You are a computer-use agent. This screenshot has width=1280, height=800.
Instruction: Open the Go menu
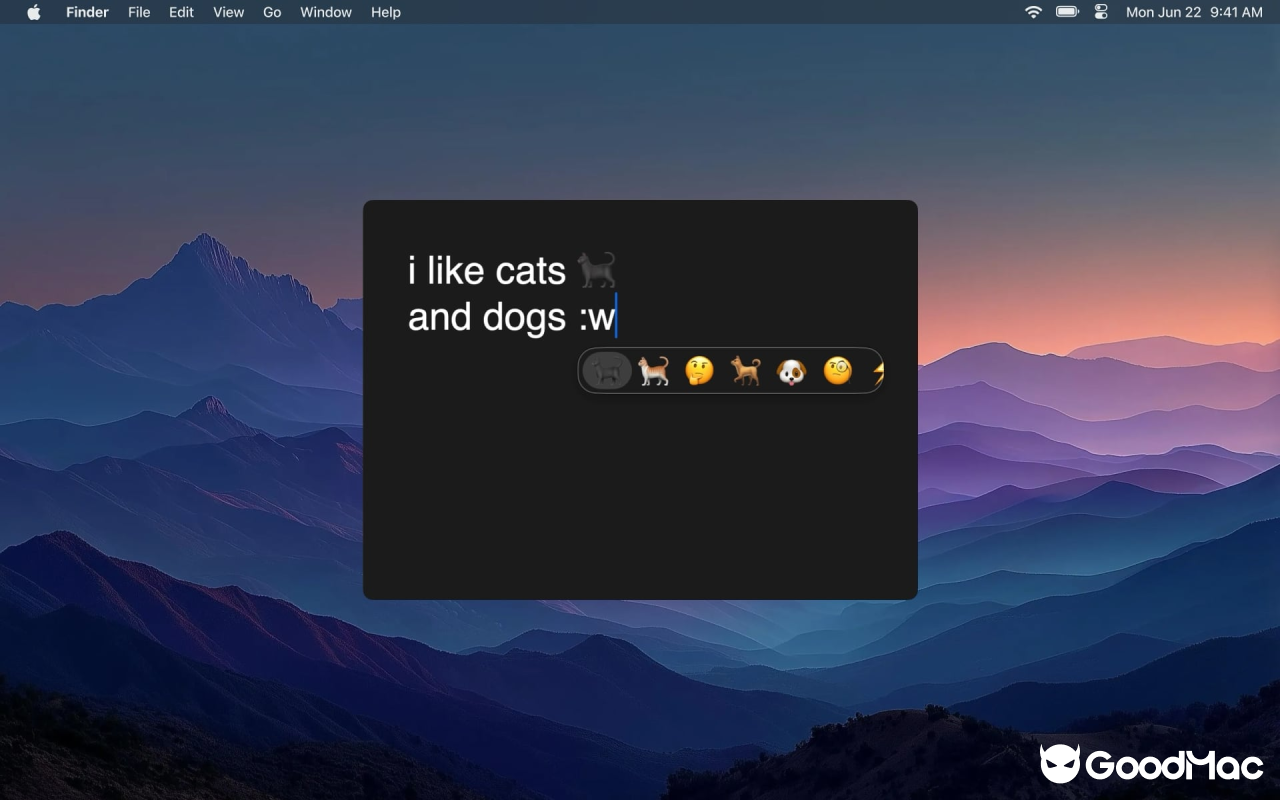click(272, 12)
